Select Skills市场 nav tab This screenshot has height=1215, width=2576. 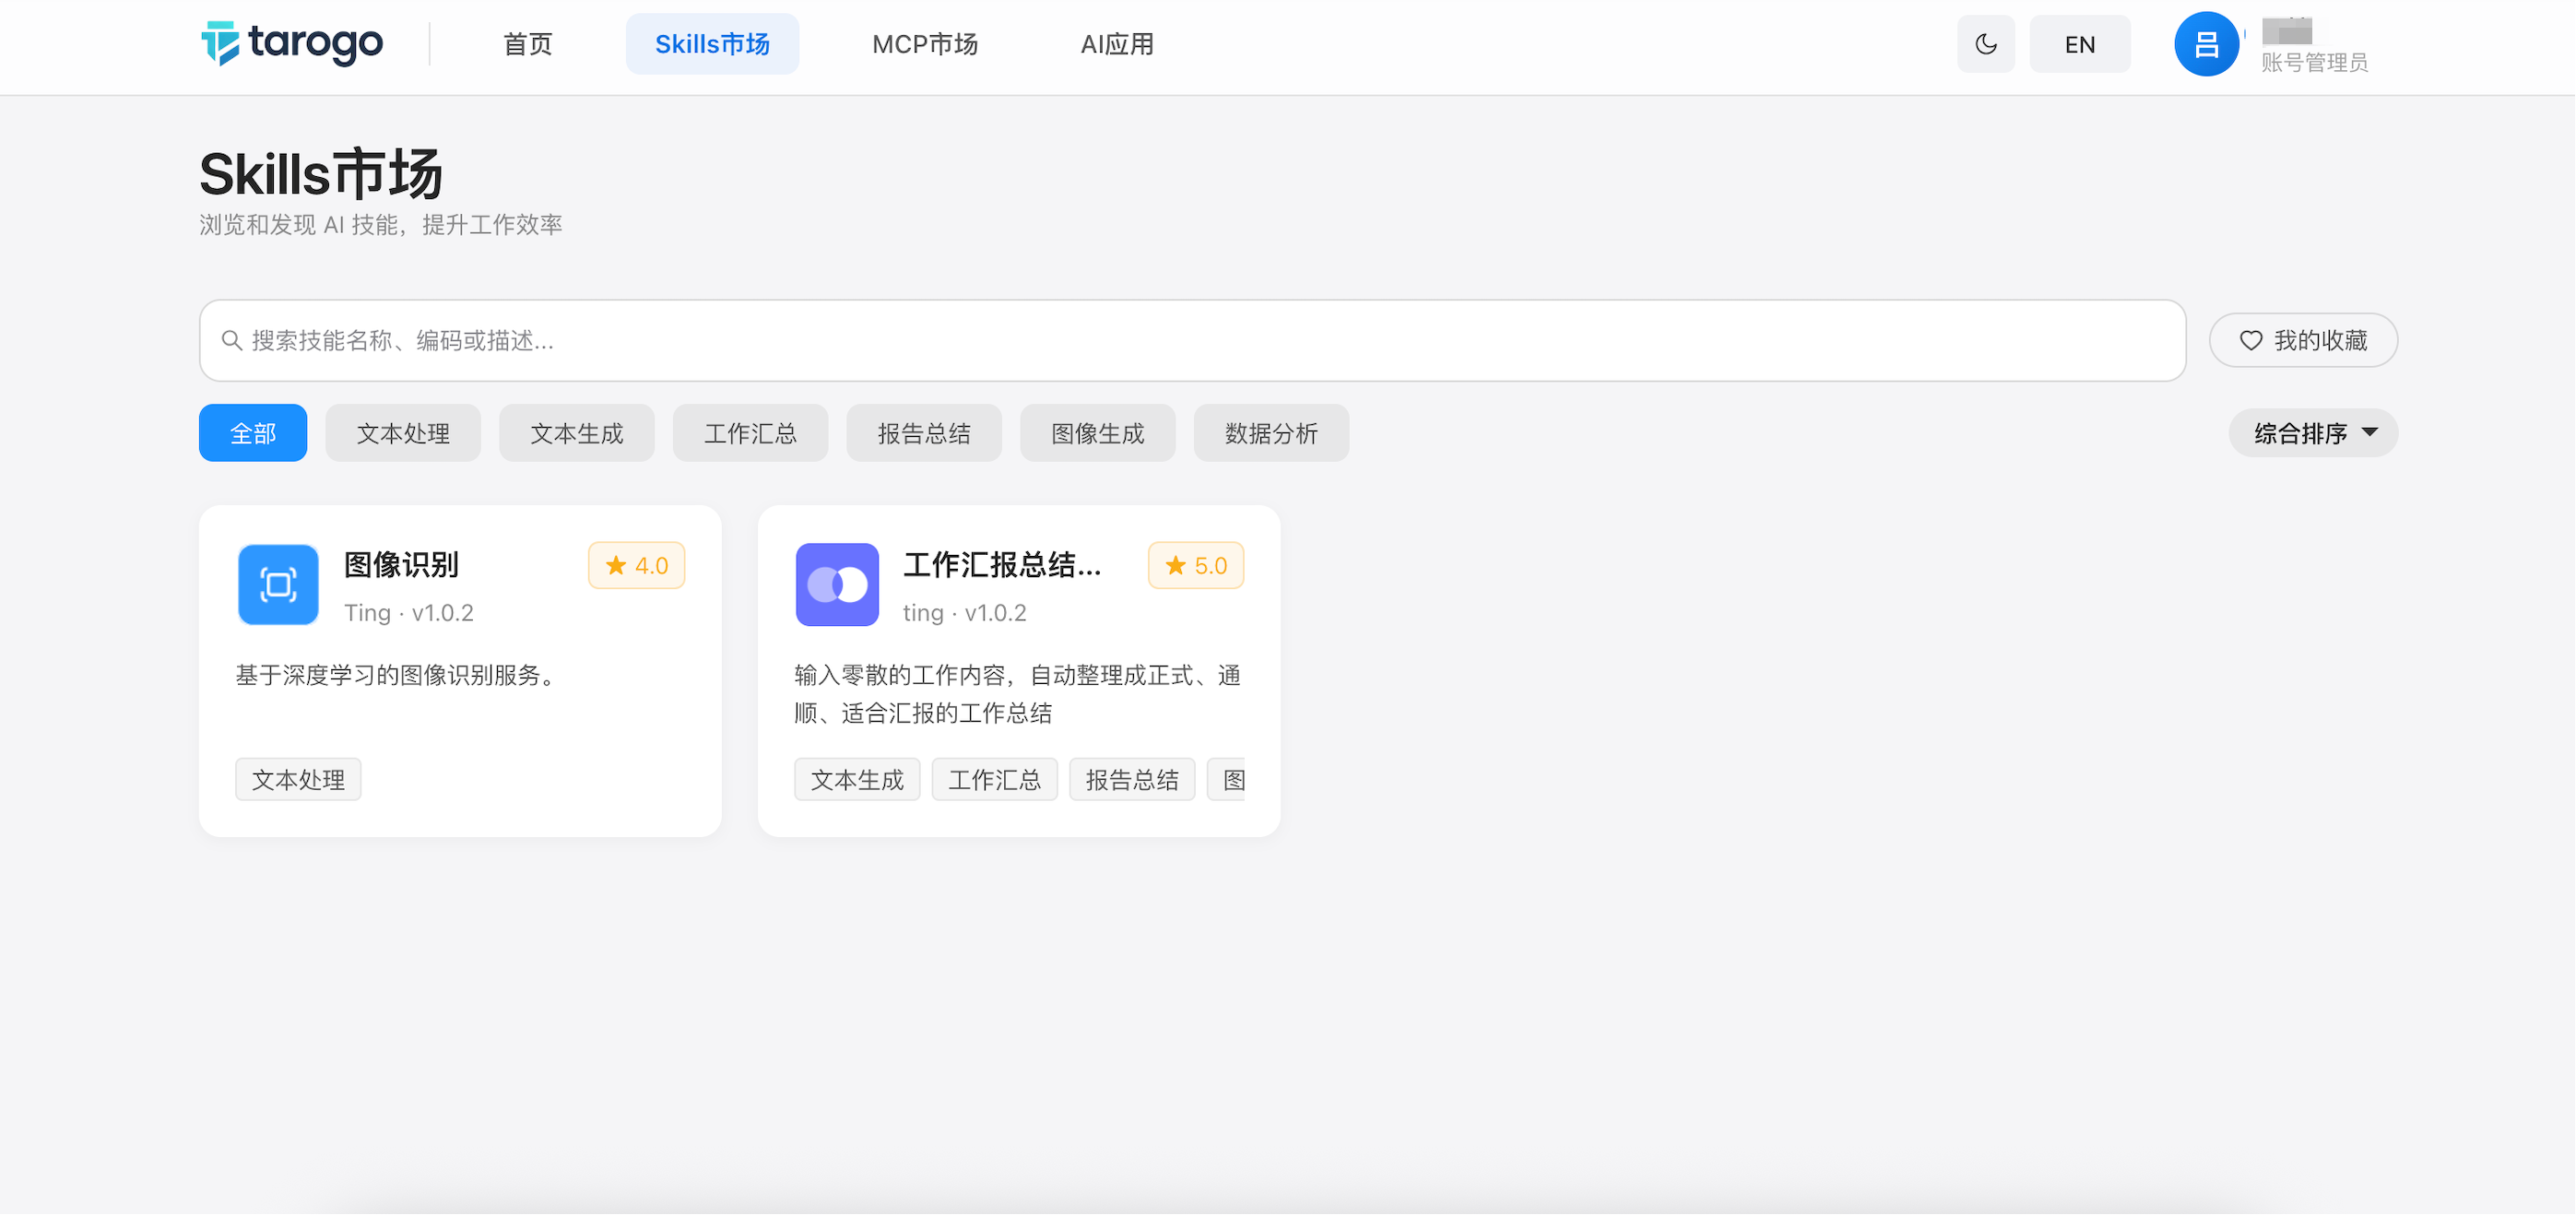[x=712, y=44]
